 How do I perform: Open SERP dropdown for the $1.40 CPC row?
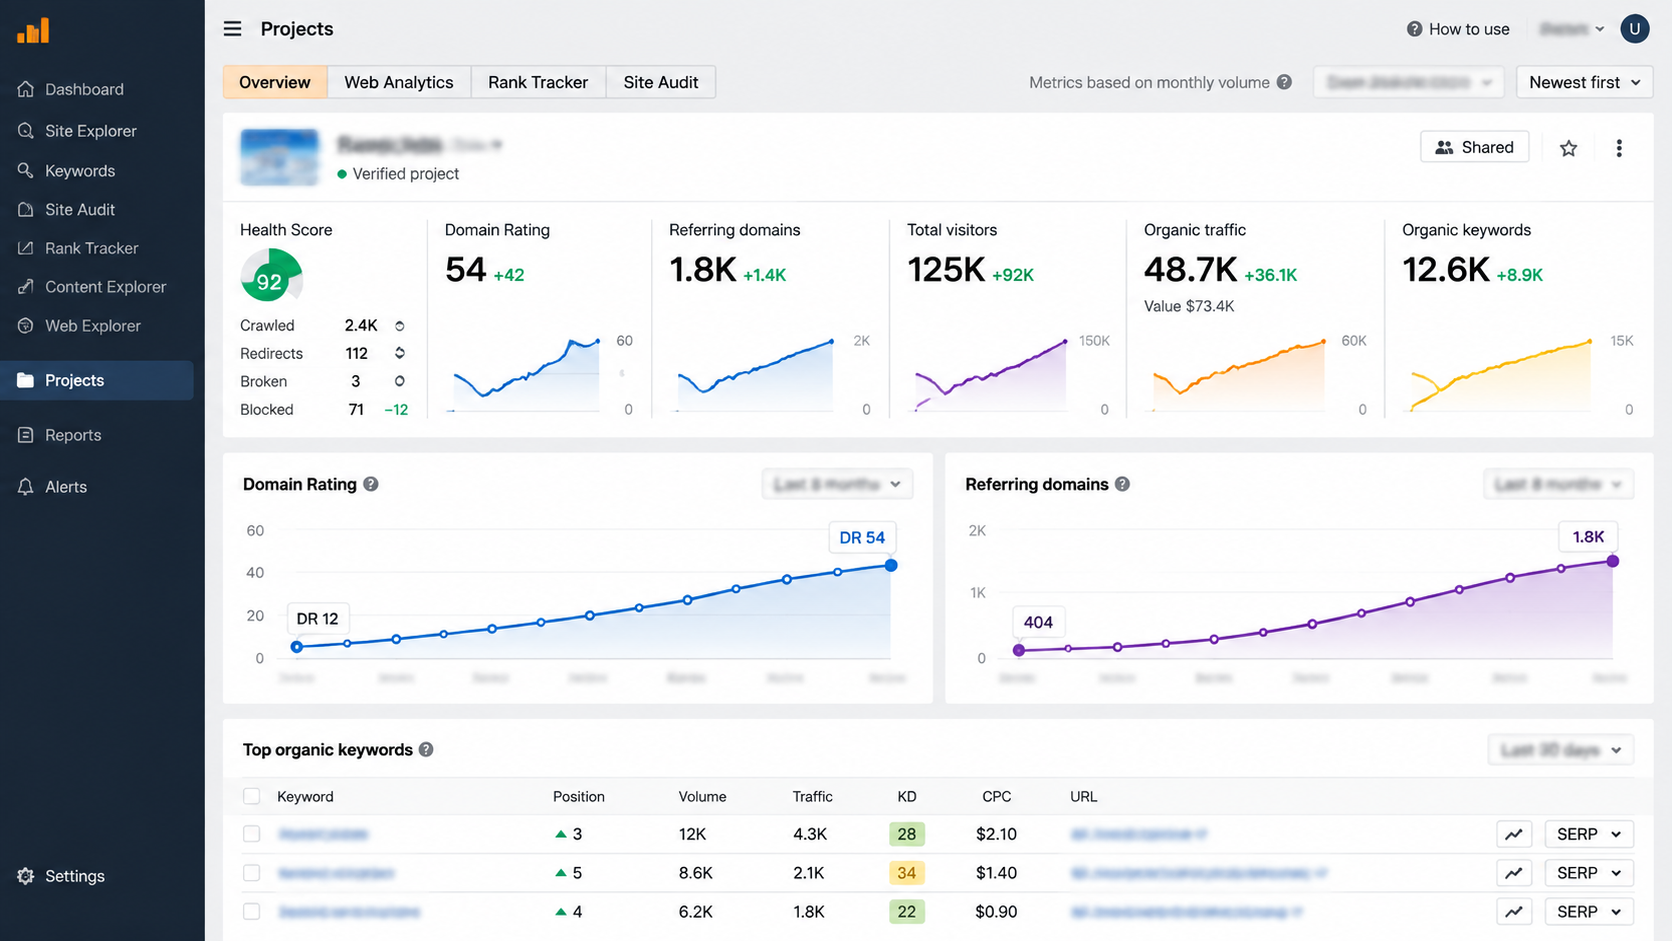pyautogui.click(x=1589, y=873)
